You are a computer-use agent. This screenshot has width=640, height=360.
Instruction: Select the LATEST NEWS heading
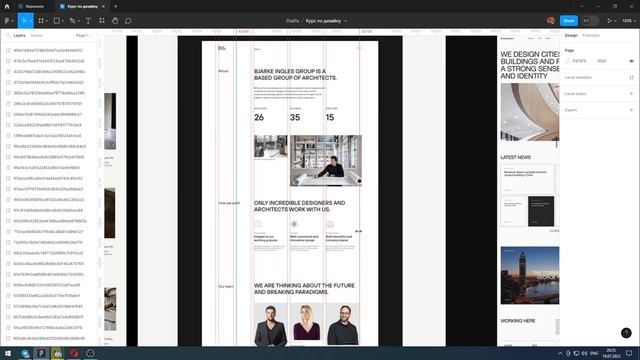[x=516, y=157]
